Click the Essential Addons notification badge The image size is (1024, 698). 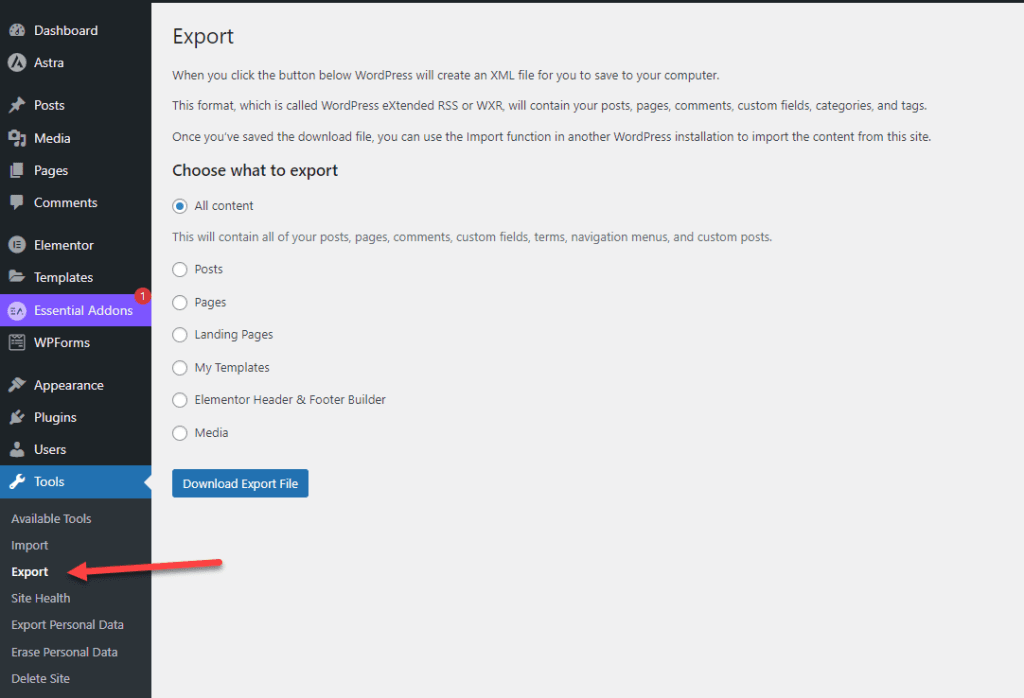pyautogui.click(x=142, y=296)
